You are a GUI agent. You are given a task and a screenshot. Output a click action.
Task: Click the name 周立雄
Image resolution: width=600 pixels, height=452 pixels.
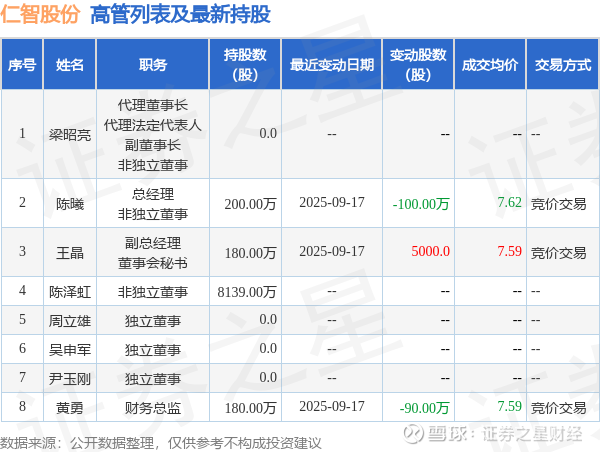(x=70, y=321)
